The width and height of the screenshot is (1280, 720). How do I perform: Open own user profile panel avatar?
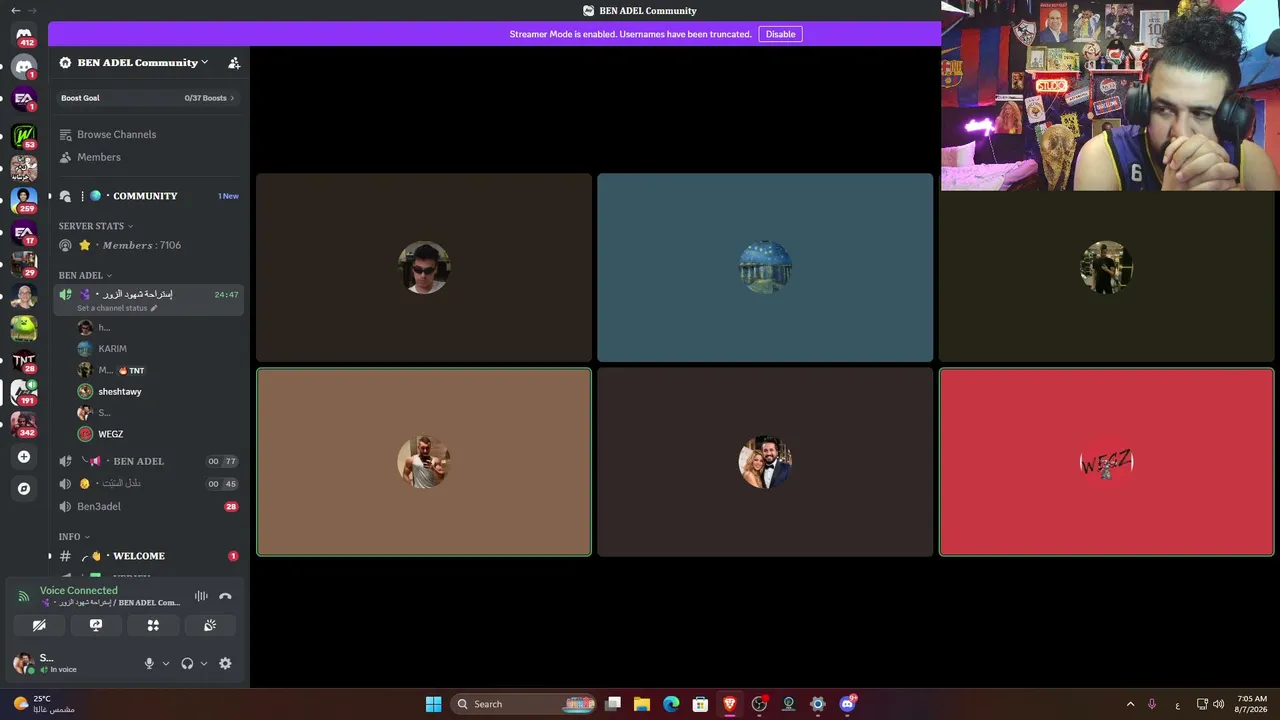tap(23, 663)
